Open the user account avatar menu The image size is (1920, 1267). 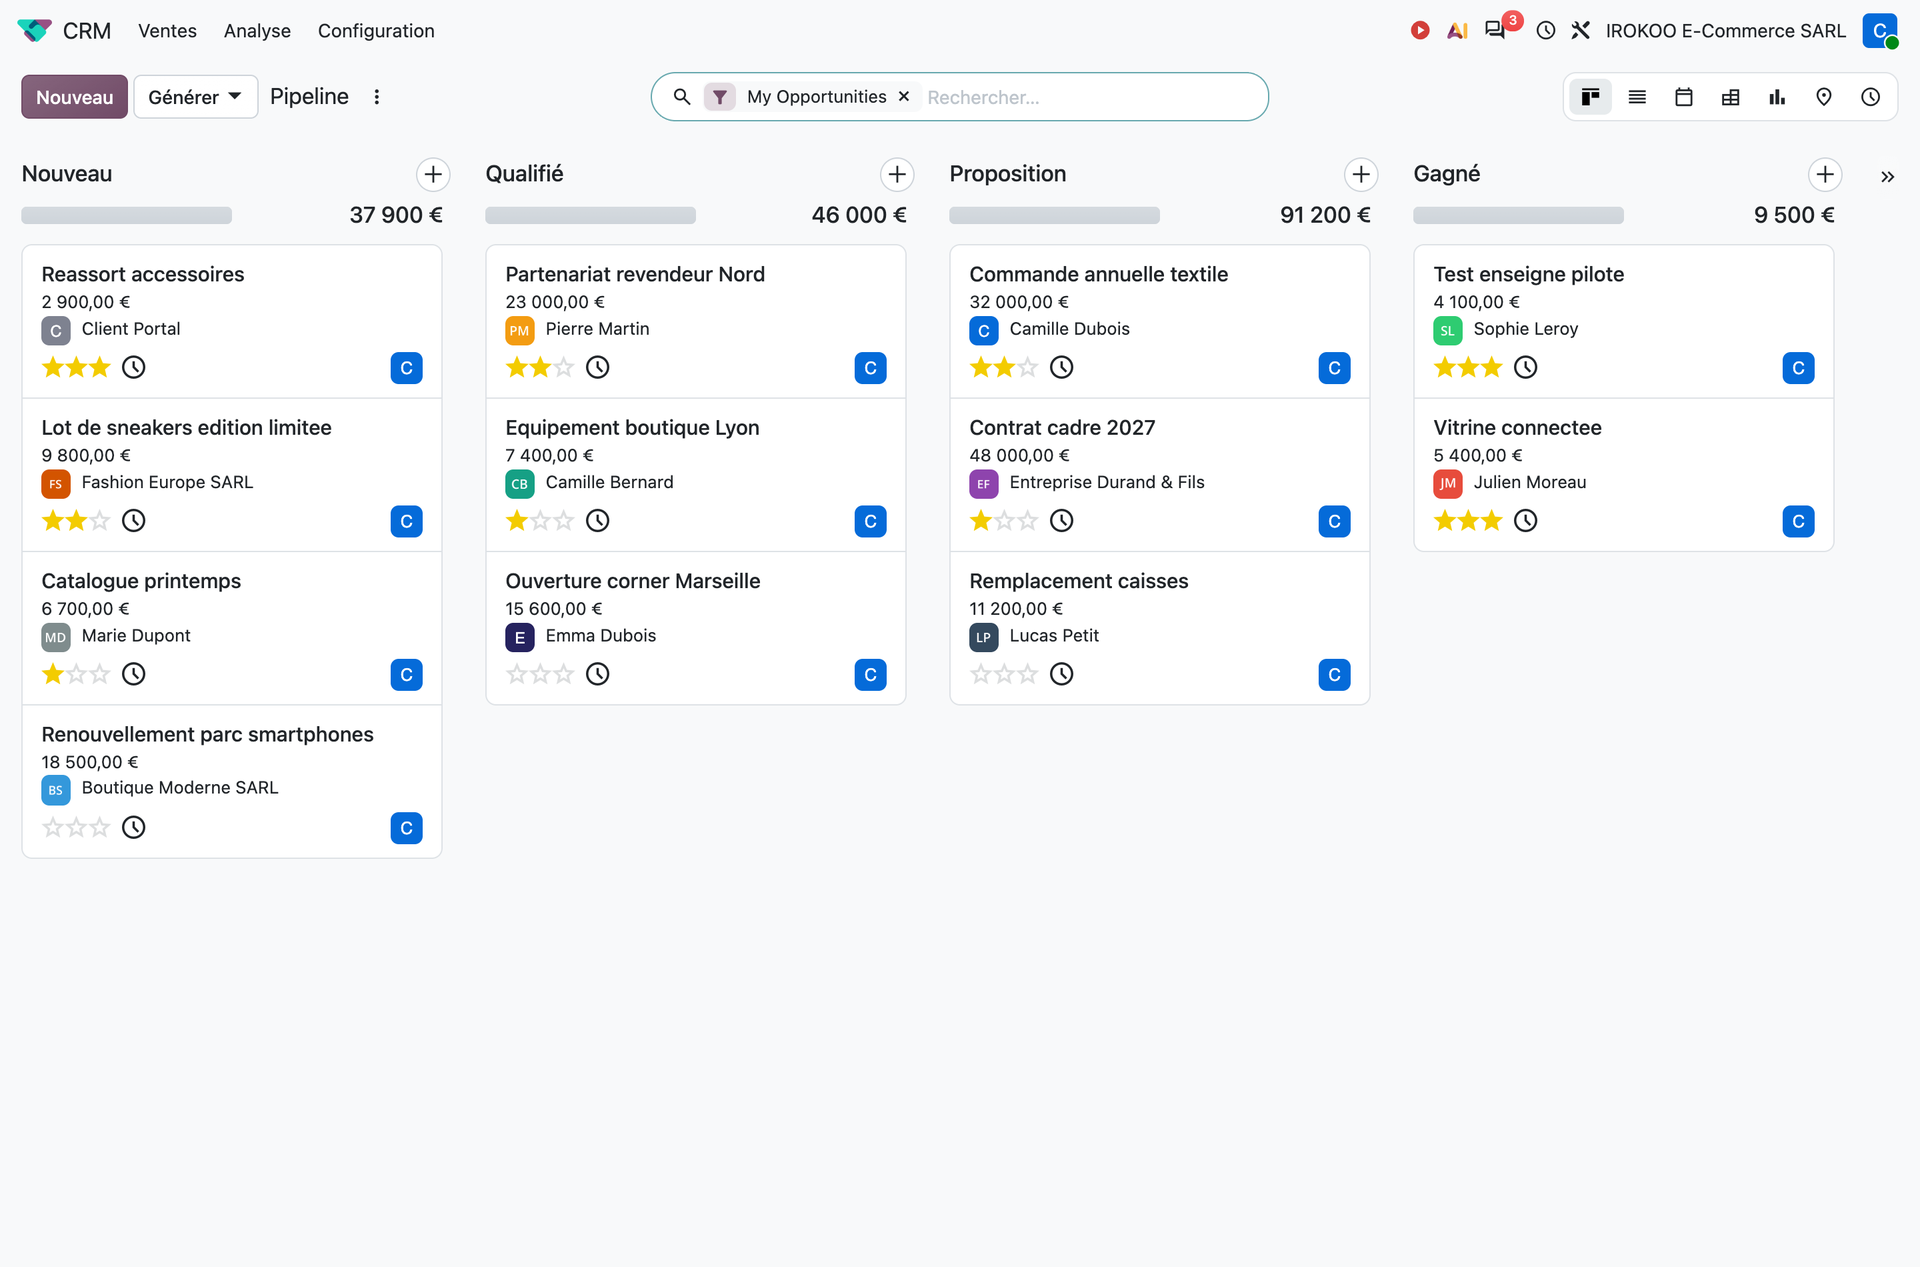(1880, 30)
